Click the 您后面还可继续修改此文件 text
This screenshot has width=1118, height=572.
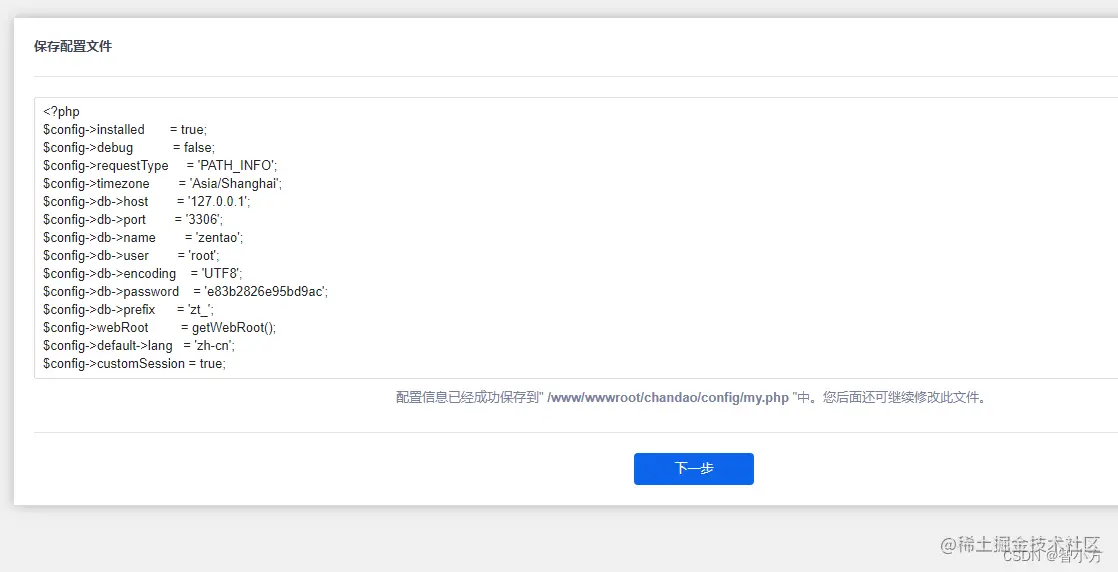[x=900, y=397]
